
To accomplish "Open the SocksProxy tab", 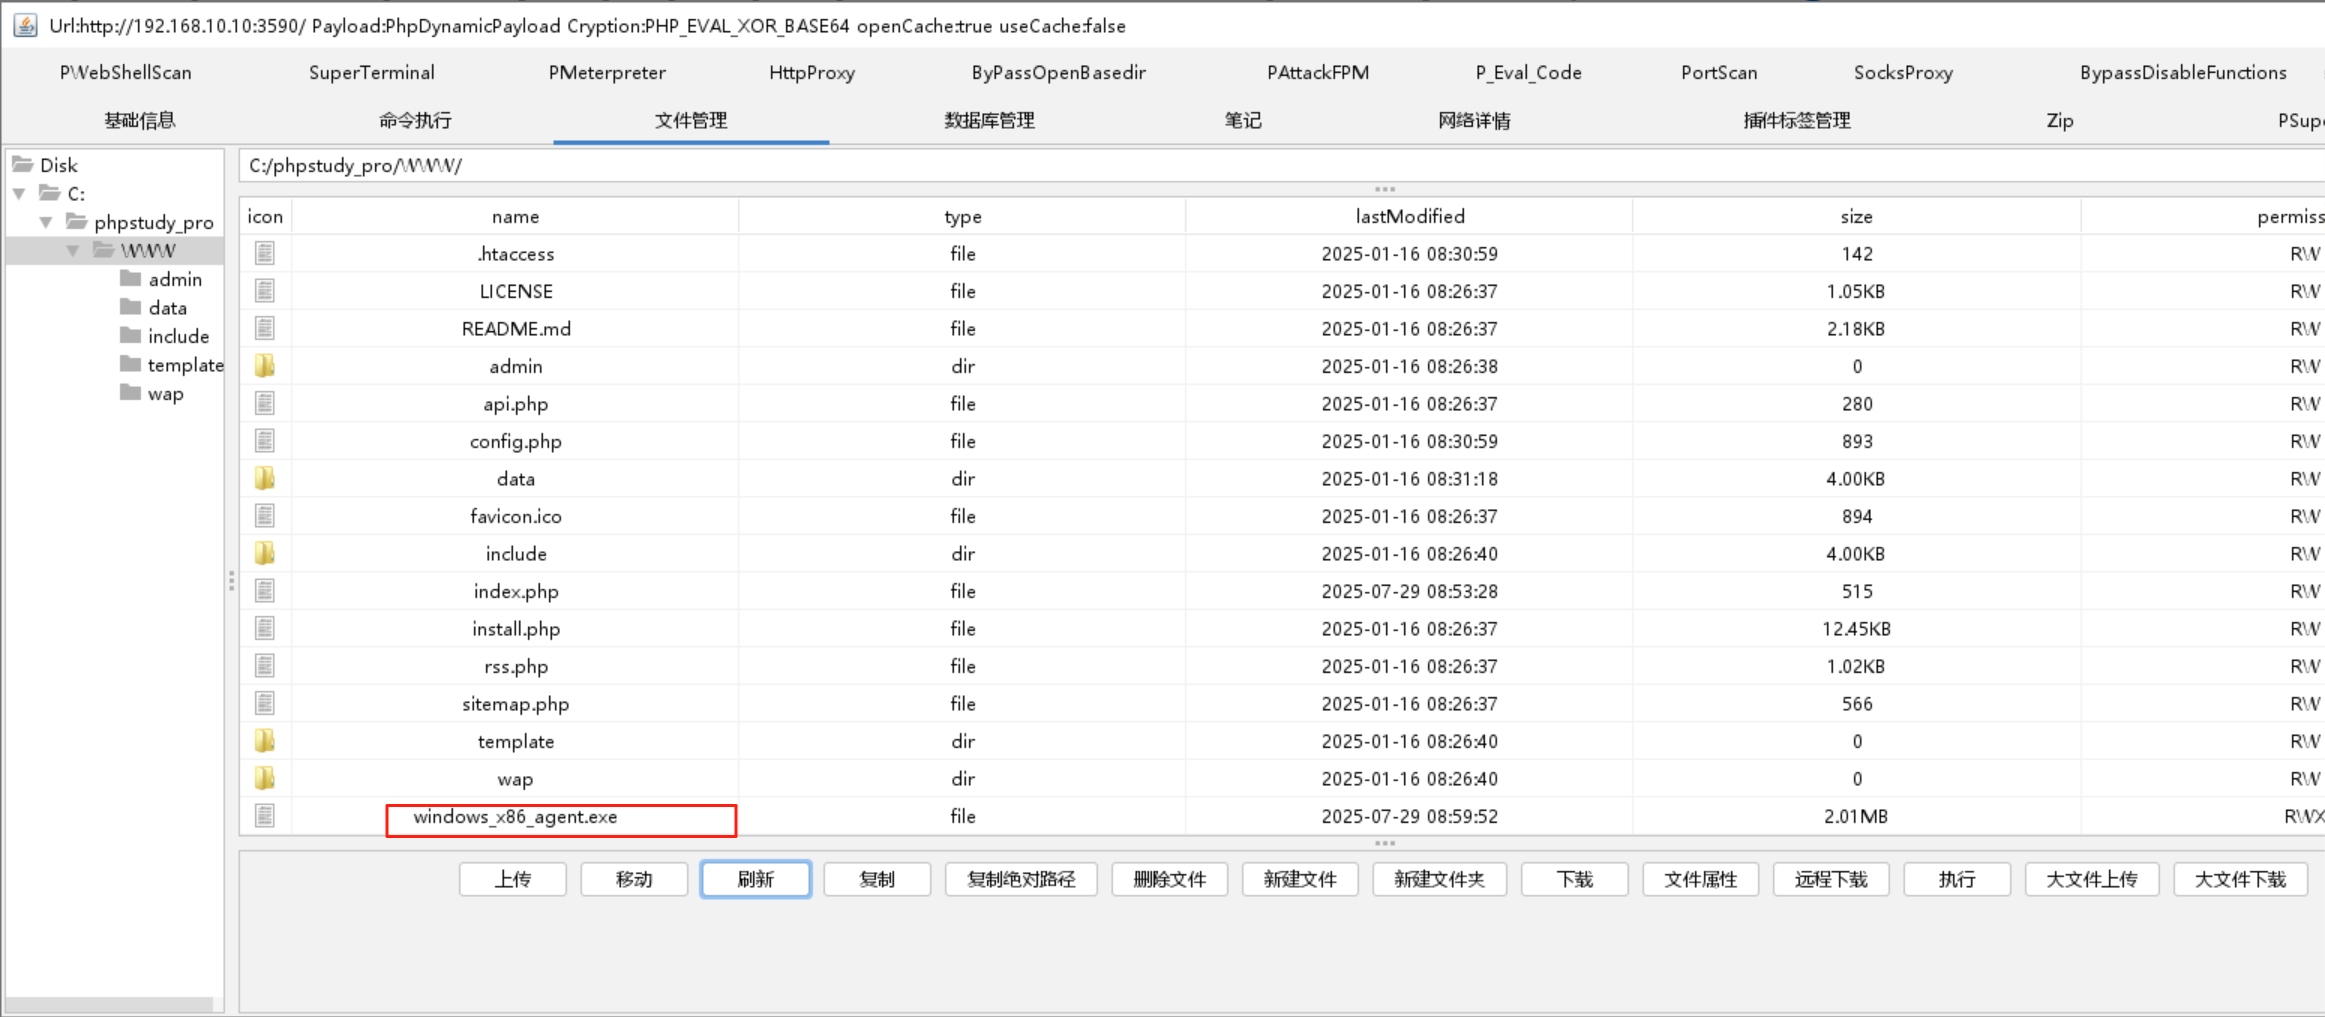I will pos(1903,72).
